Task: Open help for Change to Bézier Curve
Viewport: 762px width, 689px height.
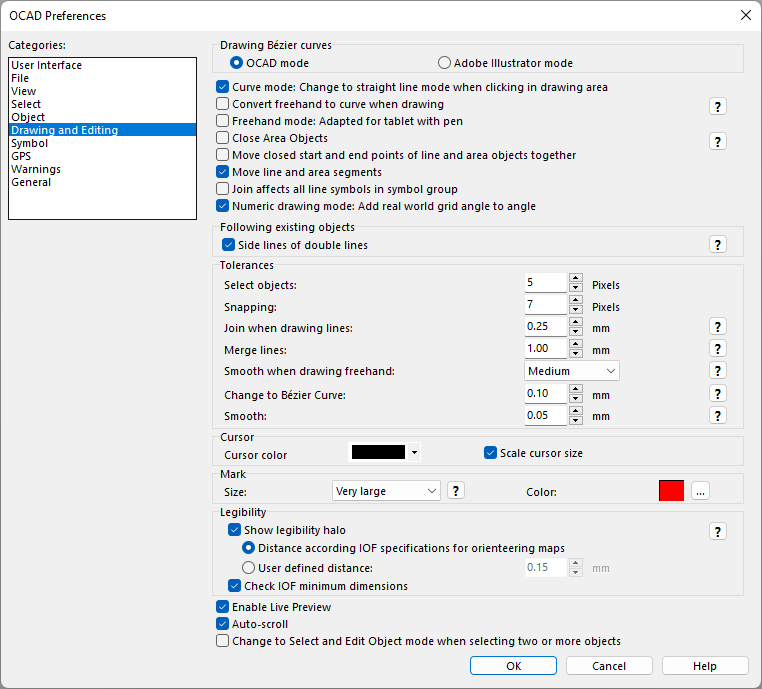Action: pyautogui.click(x=717, y=393)
